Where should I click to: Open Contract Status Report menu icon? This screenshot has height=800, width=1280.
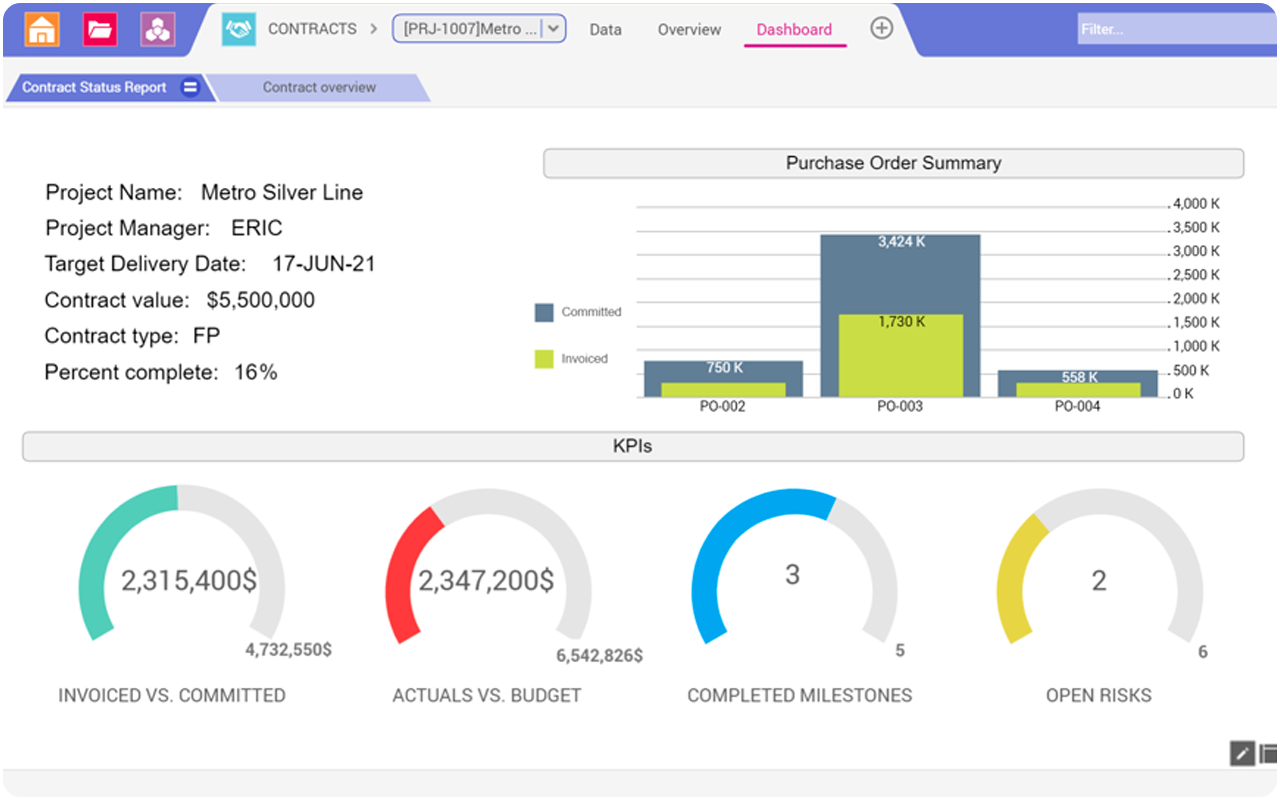click(x=190, y=87)
